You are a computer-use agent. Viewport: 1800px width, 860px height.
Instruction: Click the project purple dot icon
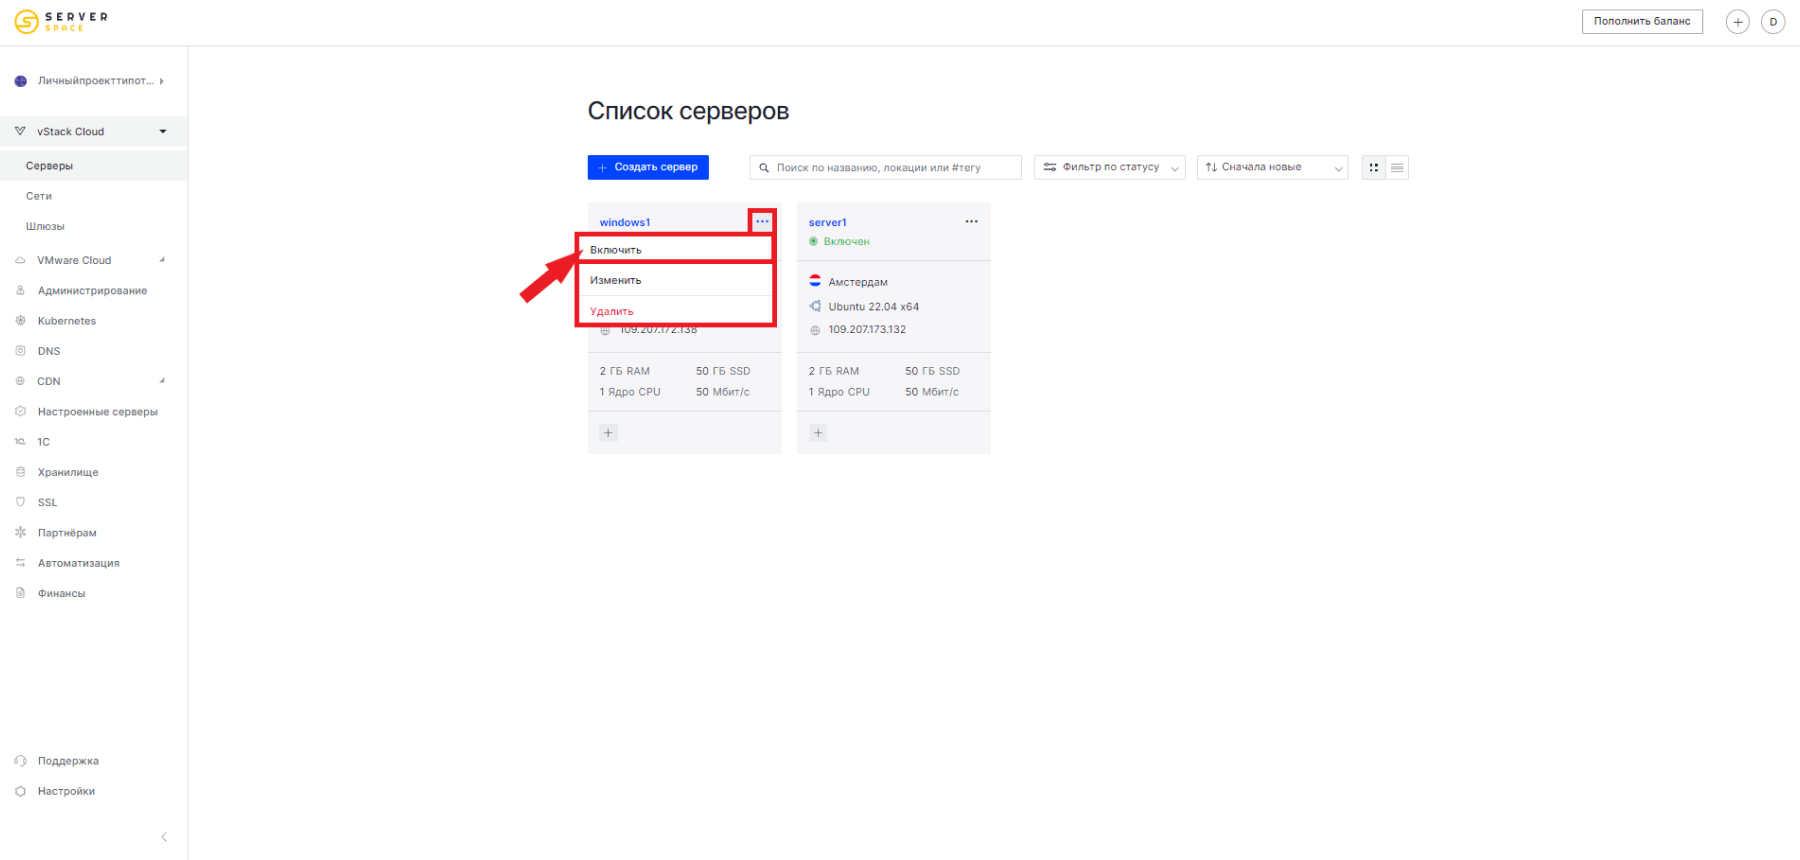coord(21,81)
